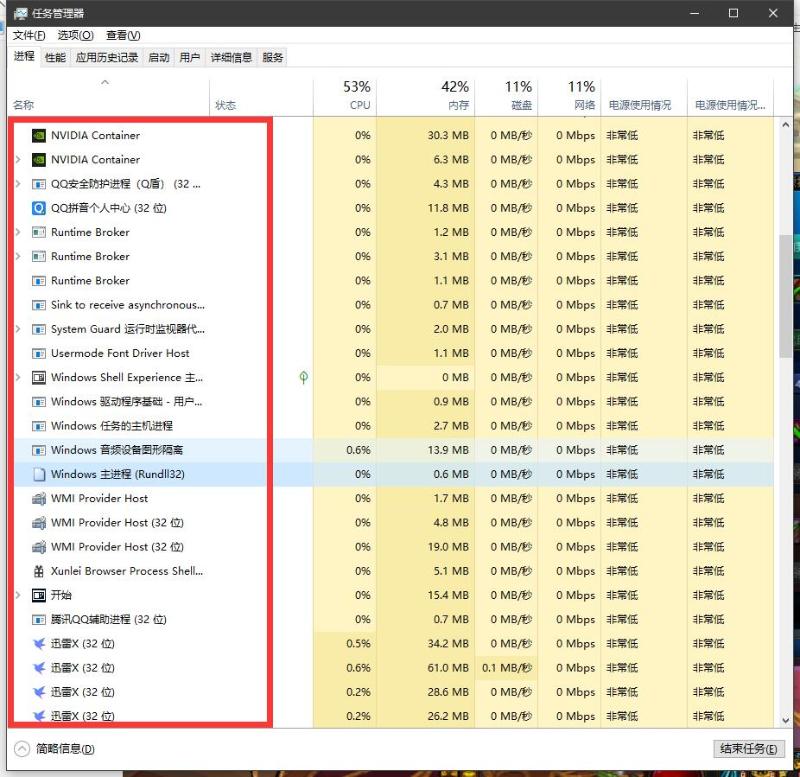Click the scrollbar down arrow

786,720
